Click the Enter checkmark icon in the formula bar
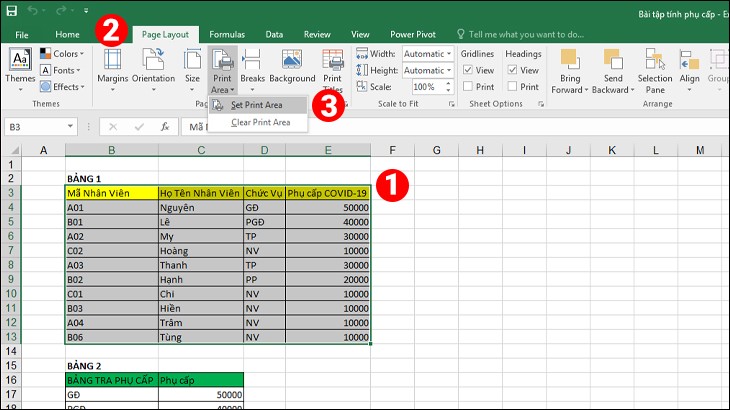Viewport: 730px width, 410px height. (x=139, y=127)
